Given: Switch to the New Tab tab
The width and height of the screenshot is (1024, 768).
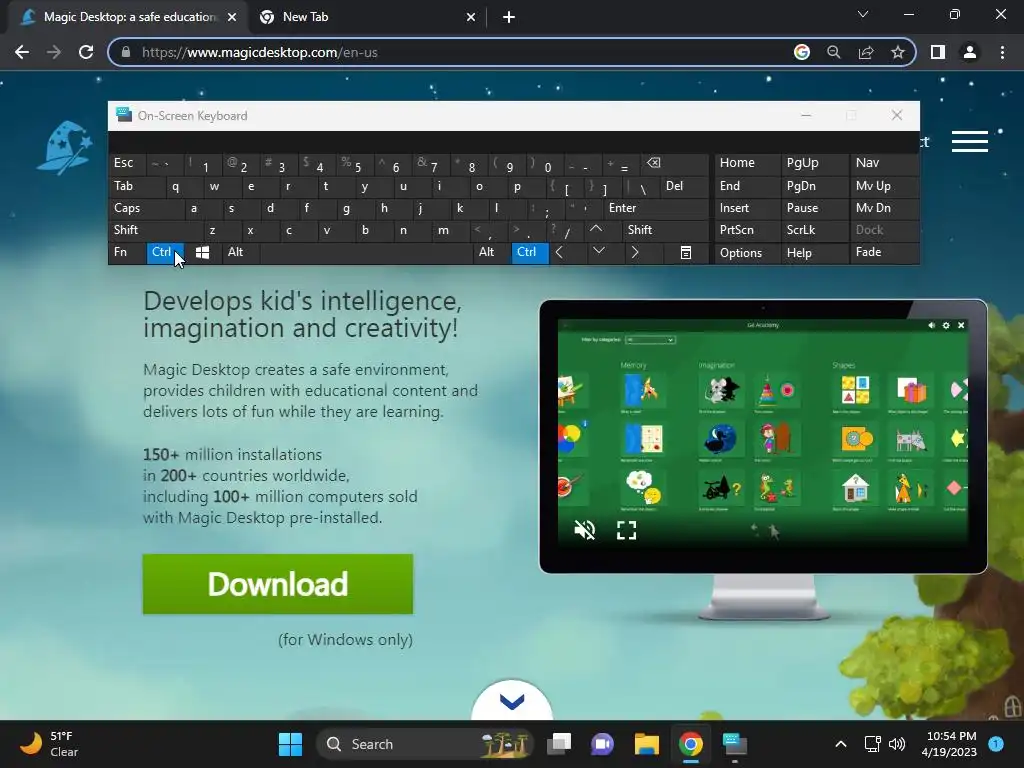Looking at the screenshot, I should click(367, 17).
